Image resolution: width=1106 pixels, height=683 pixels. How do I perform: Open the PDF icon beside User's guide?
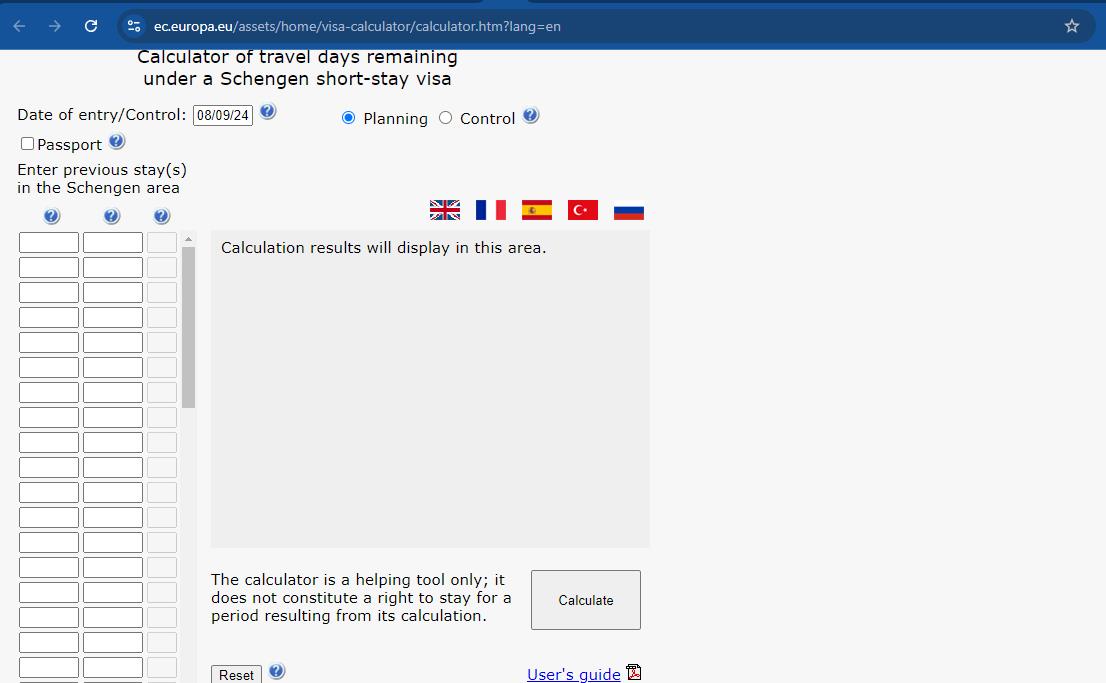634,673
